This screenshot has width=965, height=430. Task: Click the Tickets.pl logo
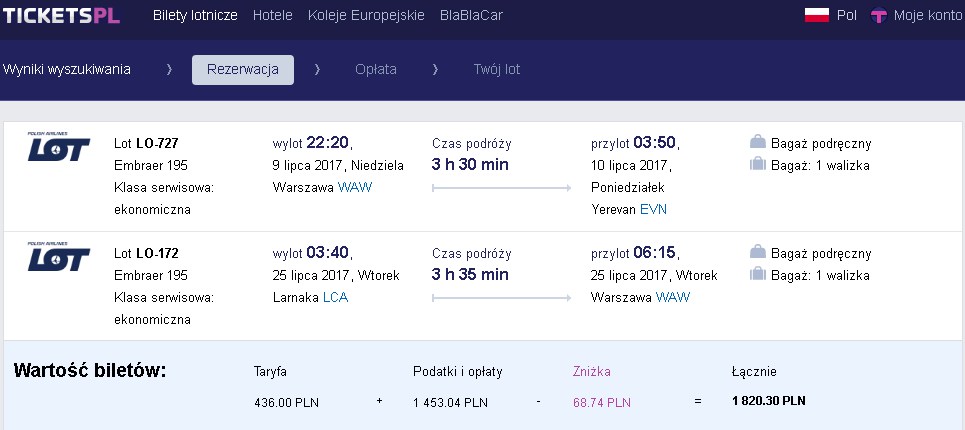pos(62,15)
